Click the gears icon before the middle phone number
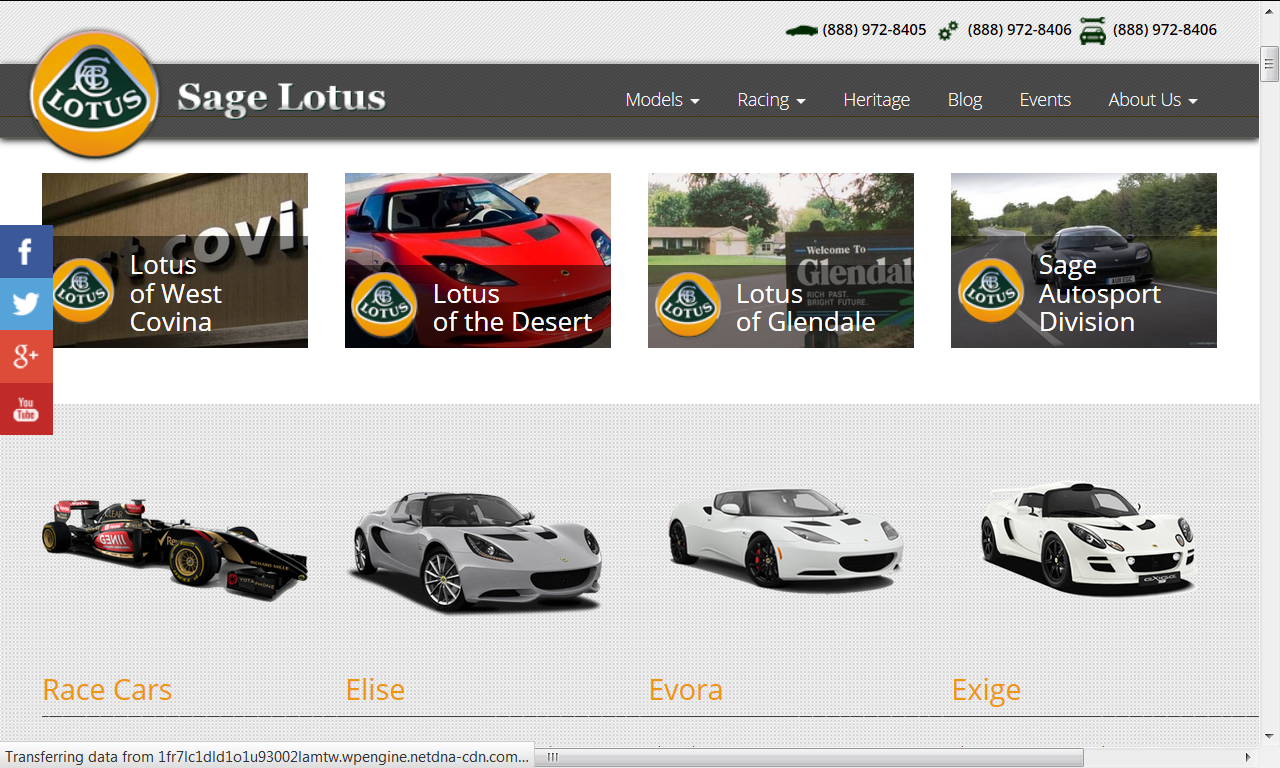The width and height of the screenshot is (1280, 768). [948, 31]
